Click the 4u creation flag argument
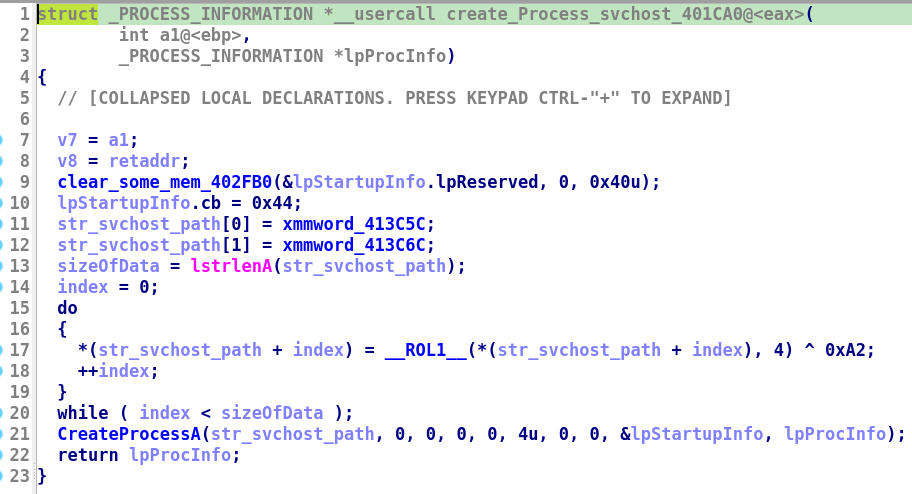Image resolution: width=912 pixels, height=494 pixels. coord(528,433)
